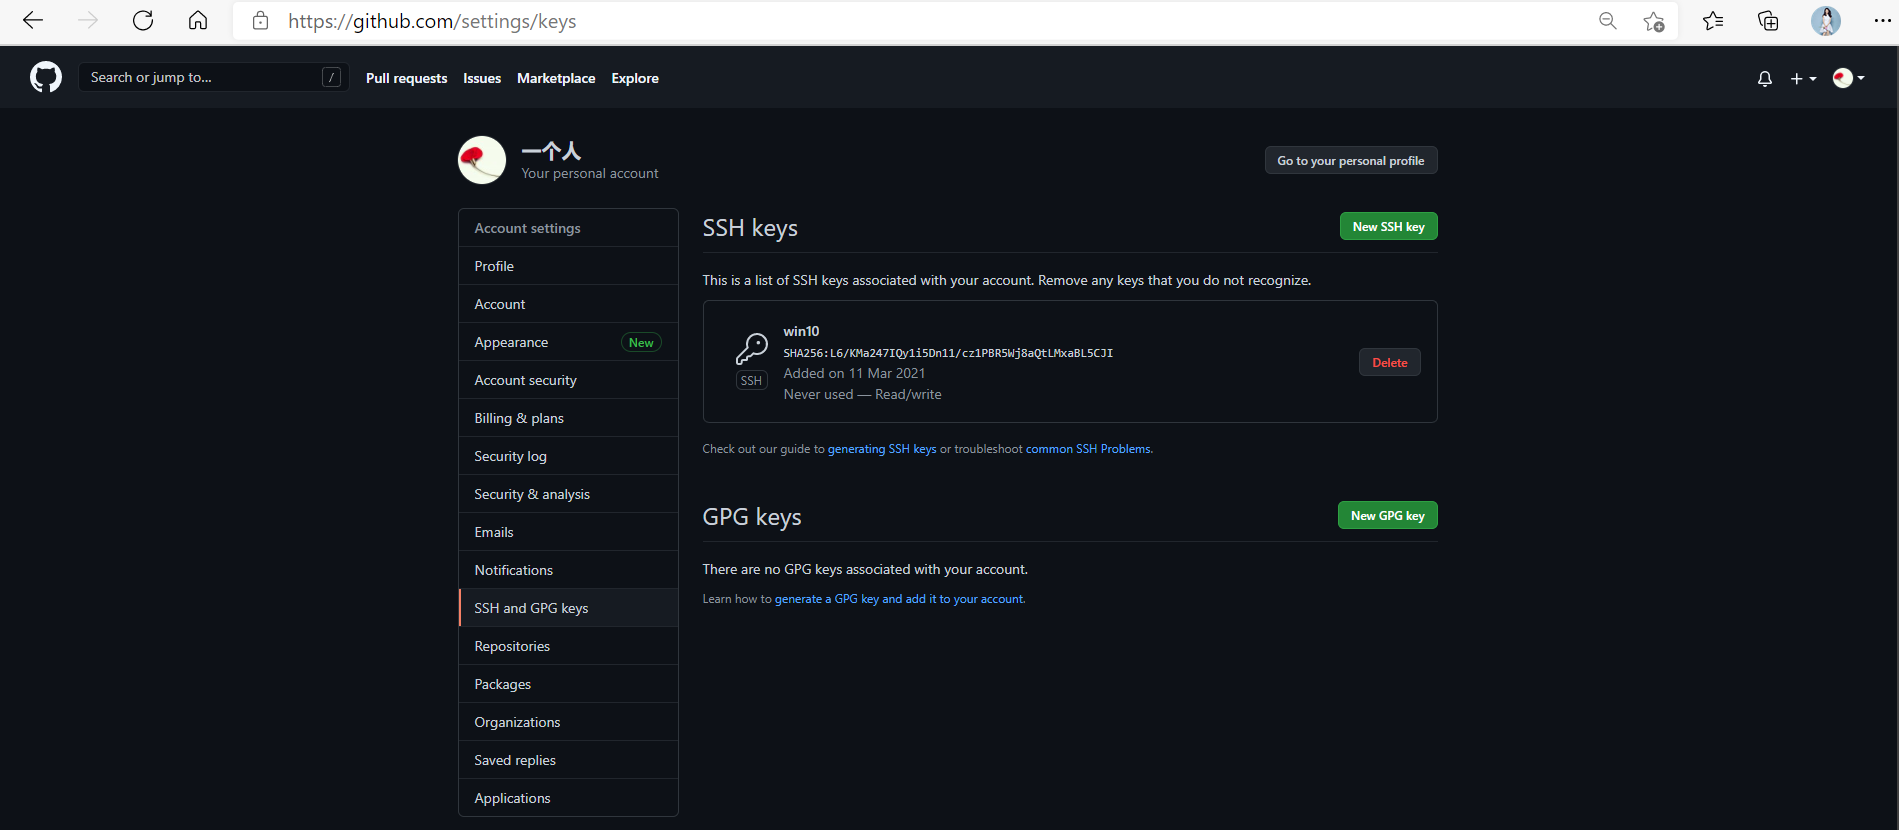Open the notifications bell
Image resolution: width=1899 pixels, height=830 pixels.
[x=1764, y=78]
